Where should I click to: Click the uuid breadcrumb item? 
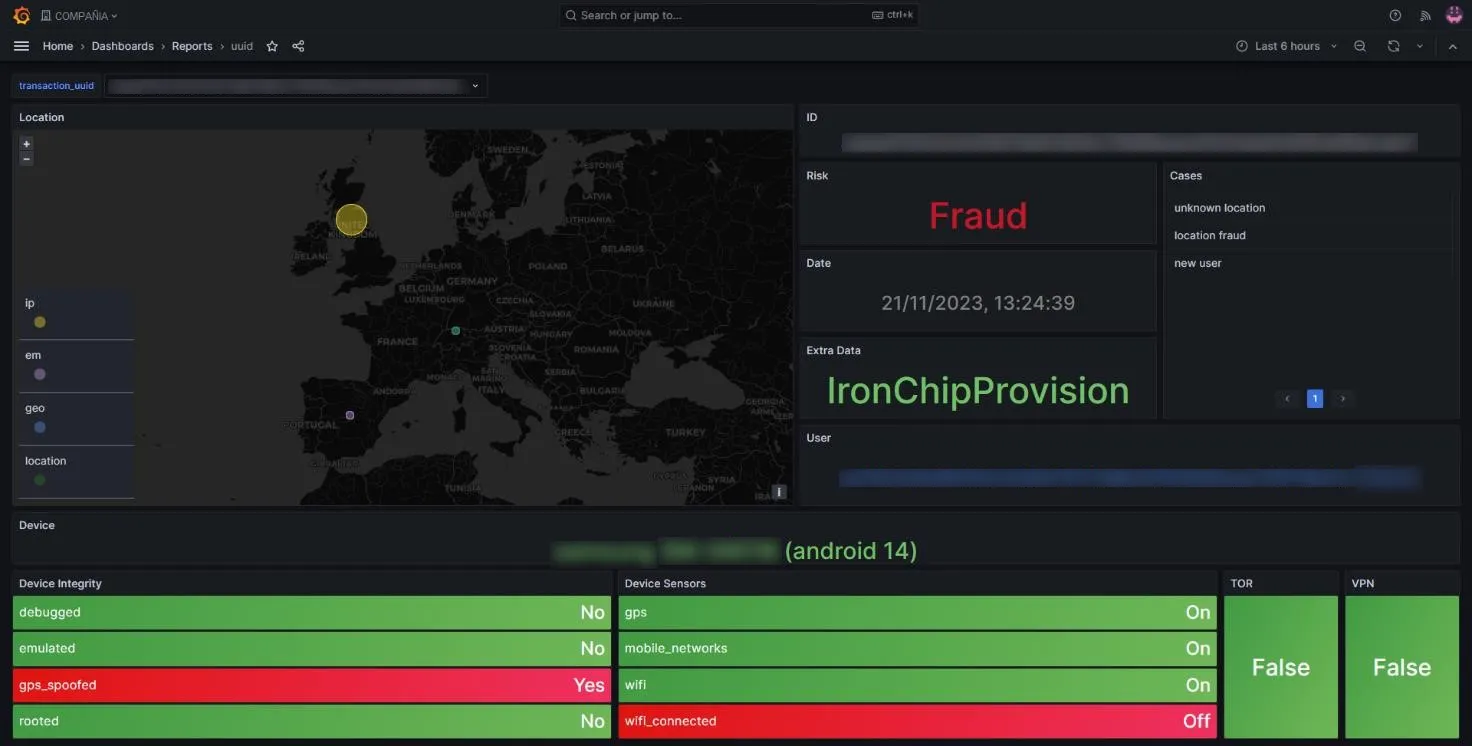click(242, 46)
